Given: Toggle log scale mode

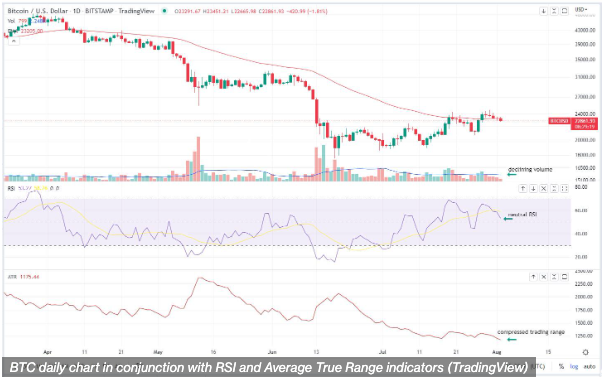Looking at the screenshot, I should [574, 366].
